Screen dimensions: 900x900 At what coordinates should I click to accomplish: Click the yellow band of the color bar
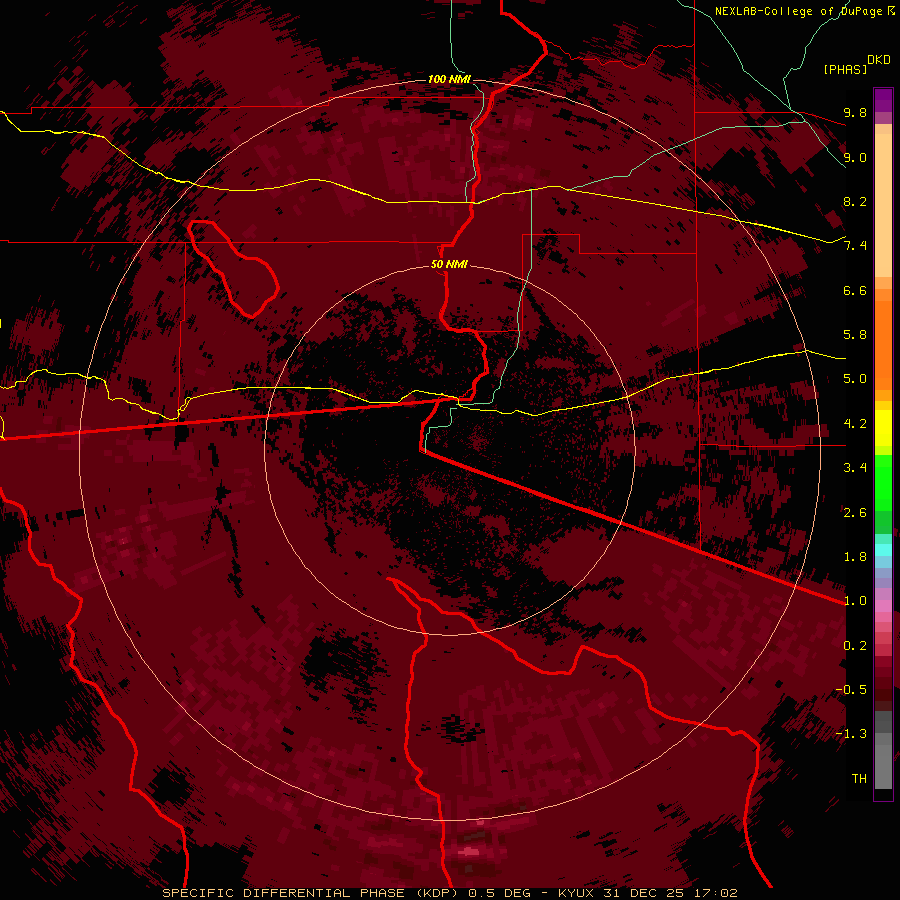(883, 428)
